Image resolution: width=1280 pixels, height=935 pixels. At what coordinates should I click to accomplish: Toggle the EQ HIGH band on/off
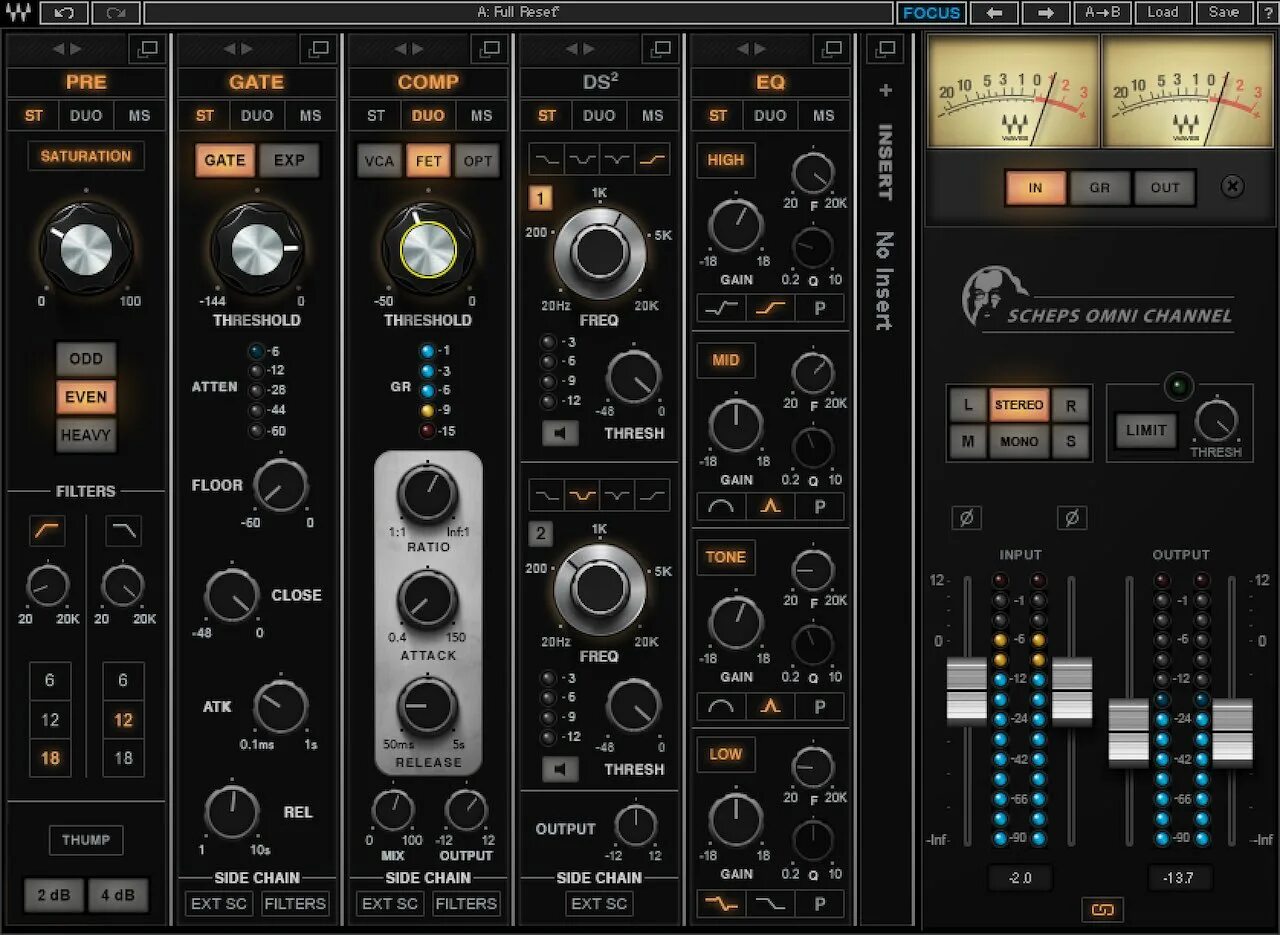726,160
